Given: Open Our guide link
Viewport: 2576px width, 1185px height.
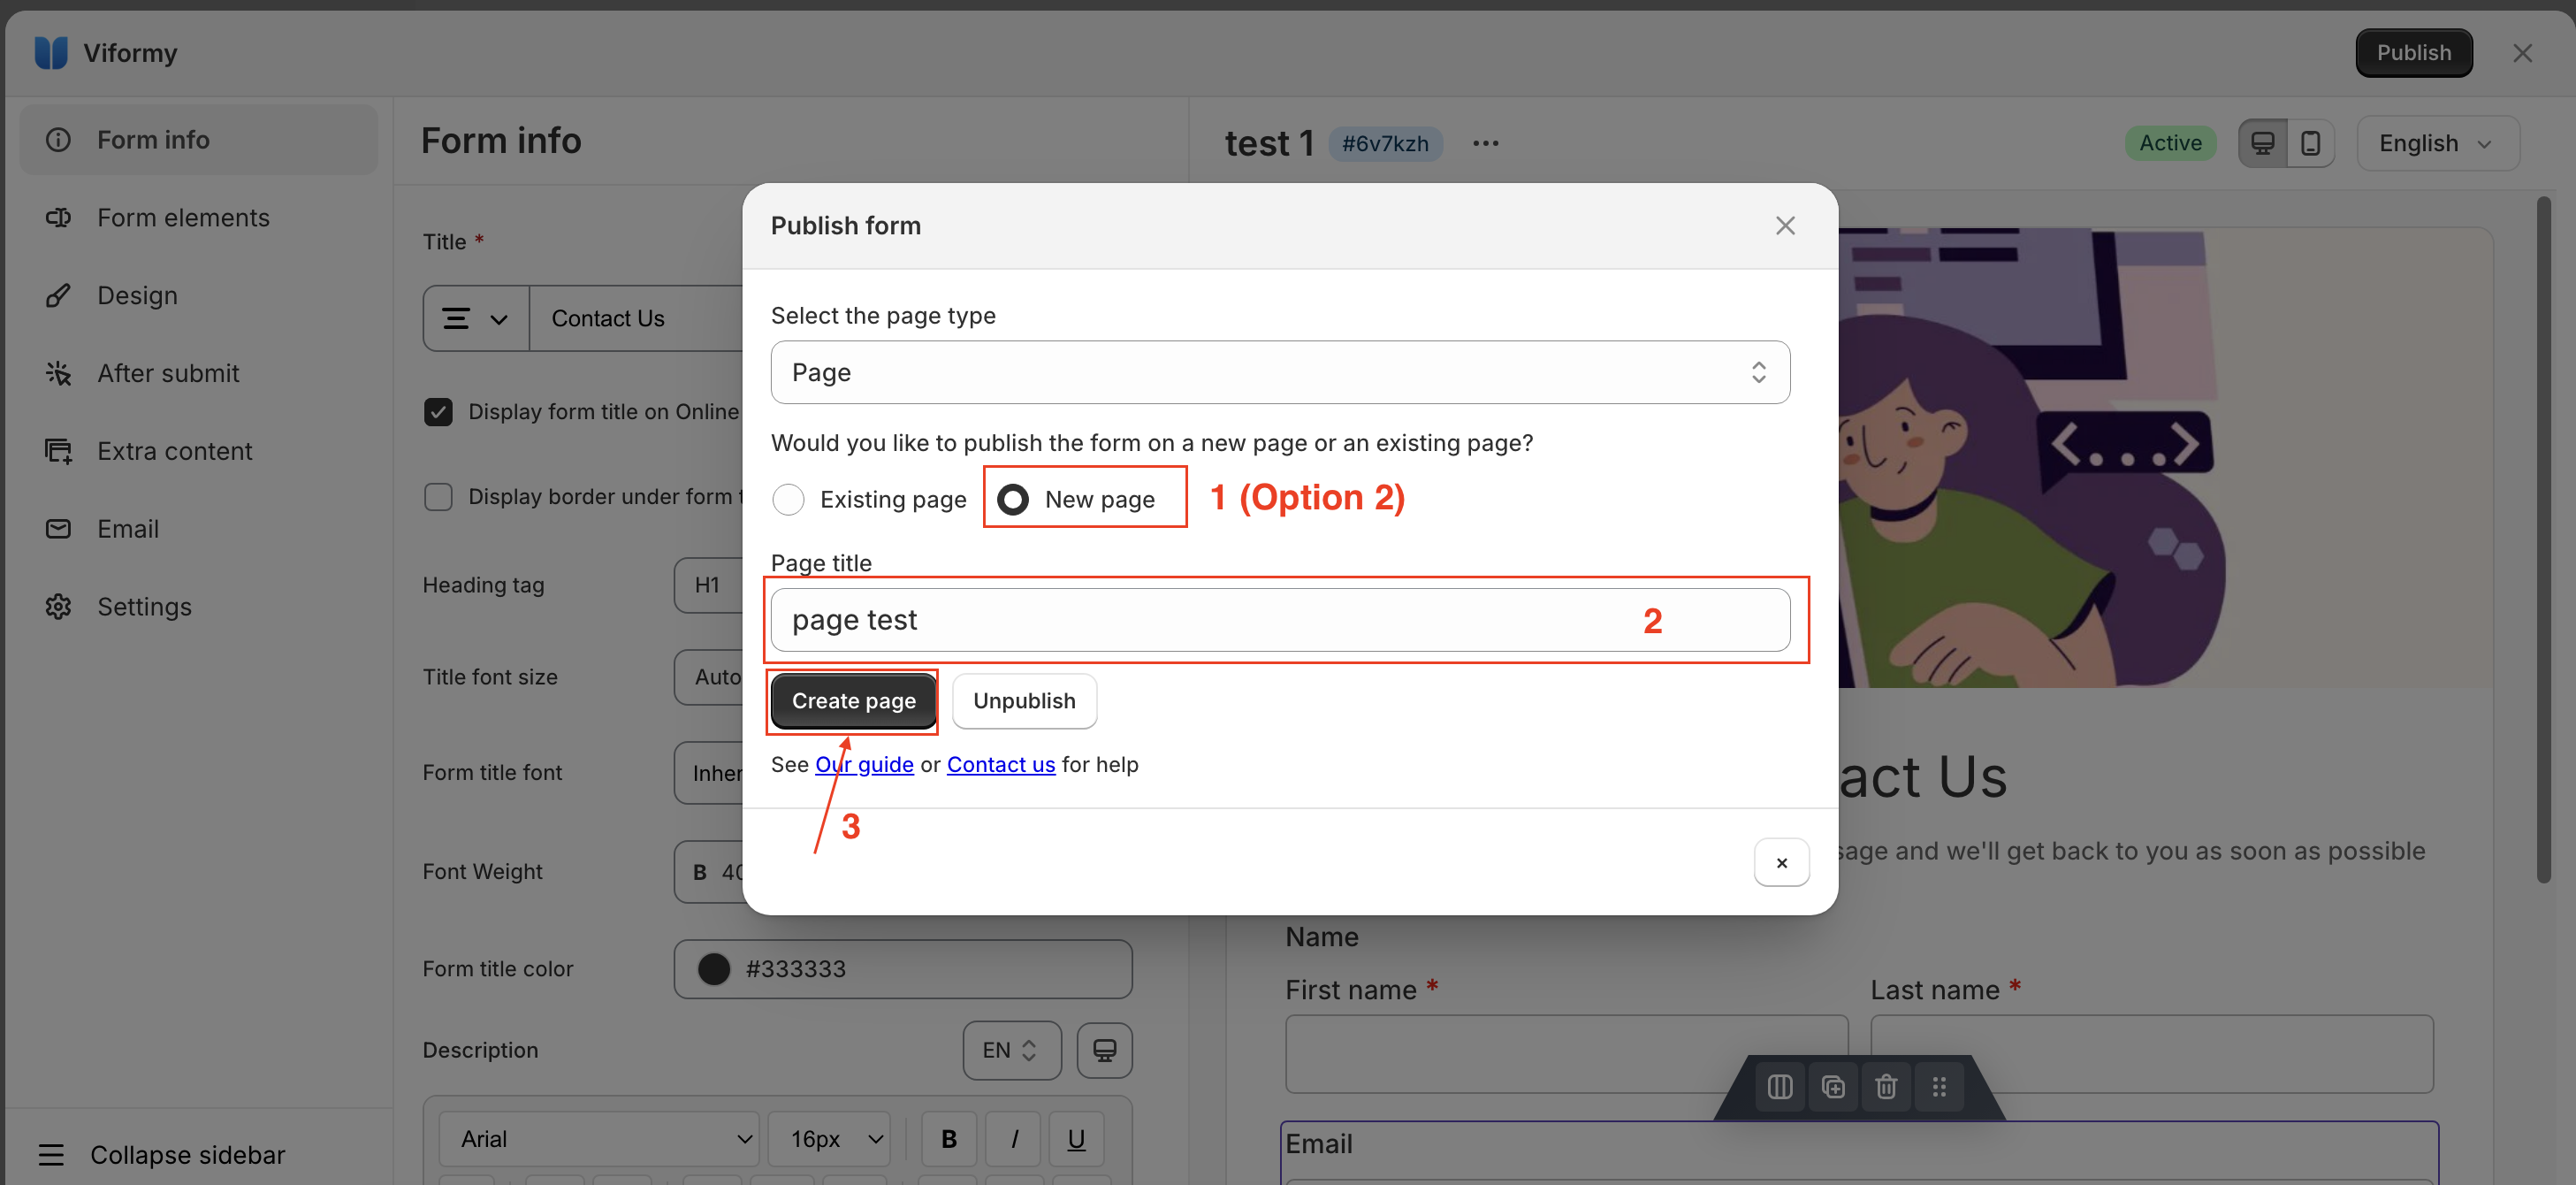Looking at the screenshot, I should tap(864, 765).
